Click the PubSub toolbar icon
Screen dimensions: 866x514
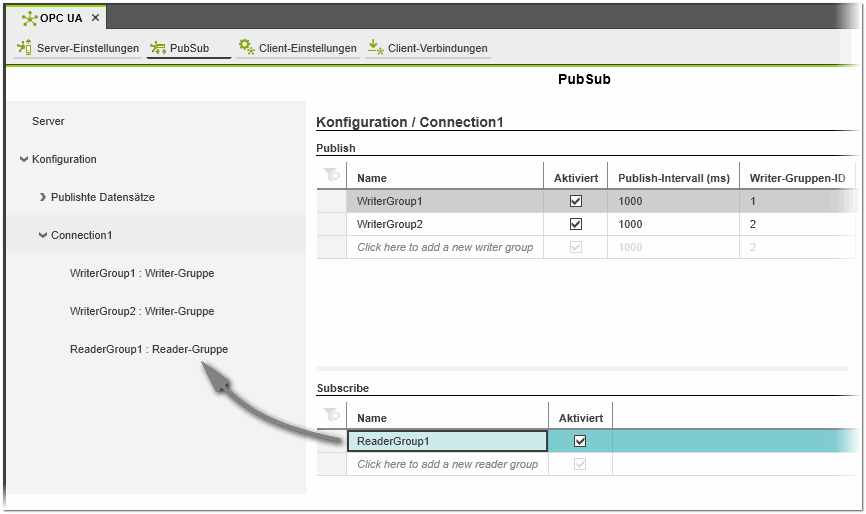coord(158,48)
